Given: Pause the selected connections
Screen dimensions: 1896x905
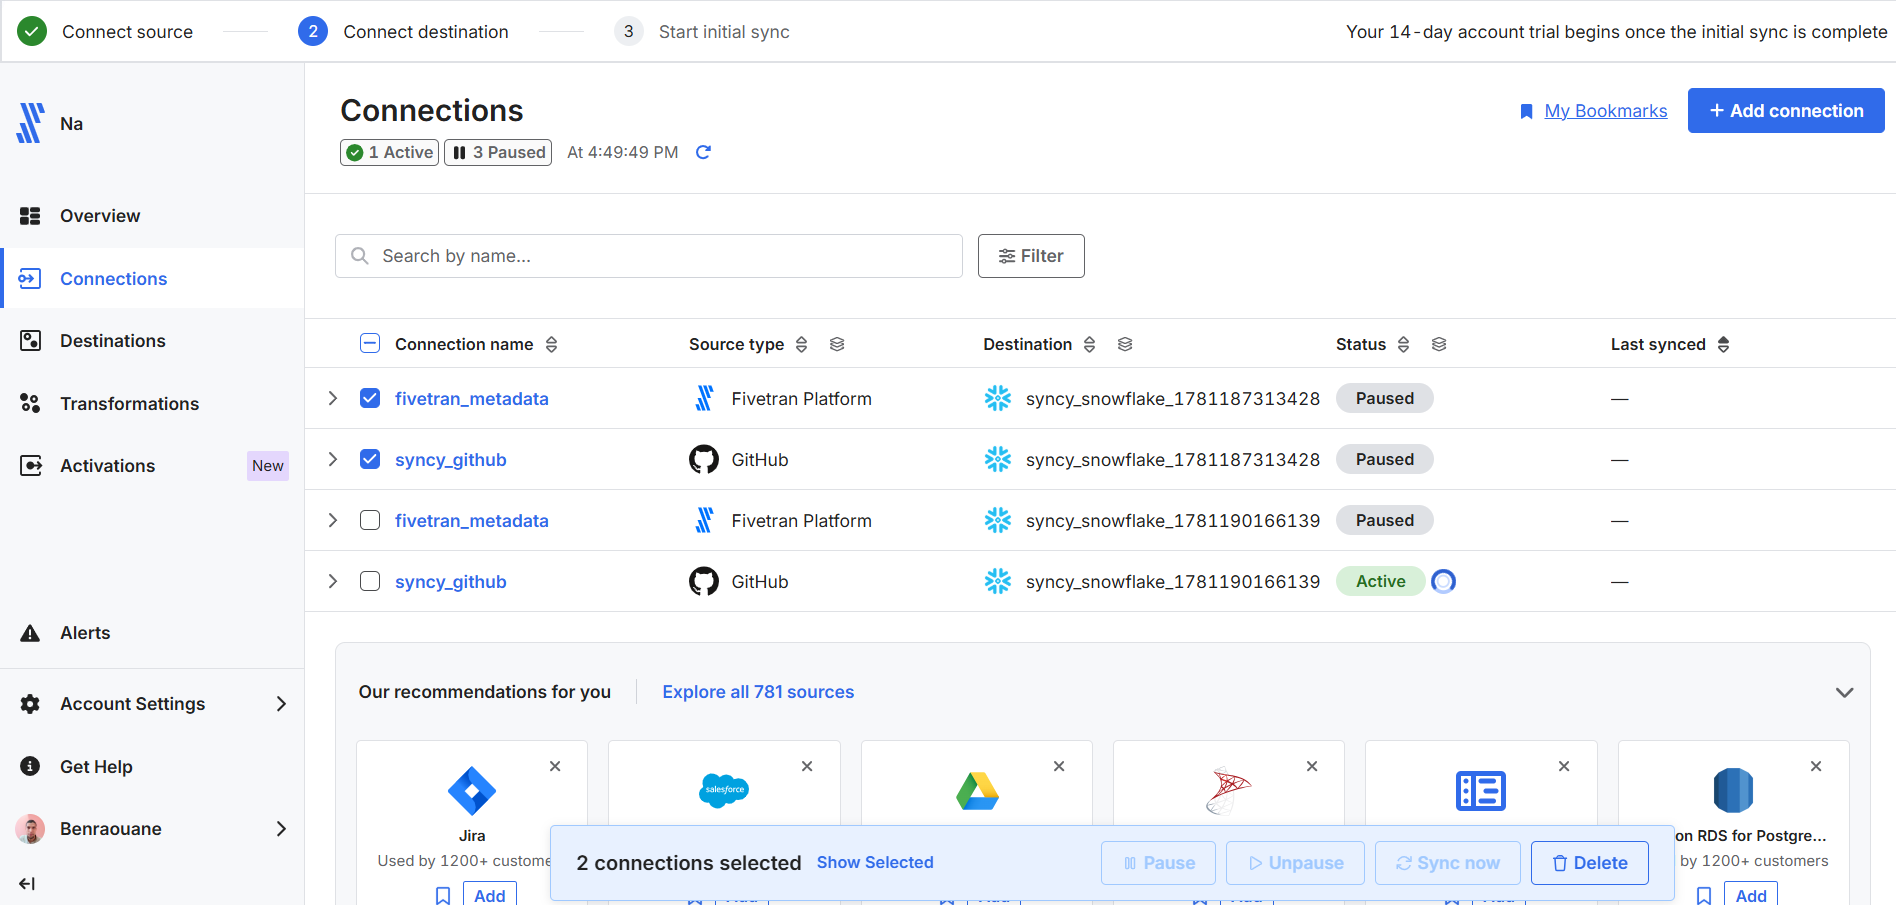Looking at the screenshot, I should (x=1158, y=863).
